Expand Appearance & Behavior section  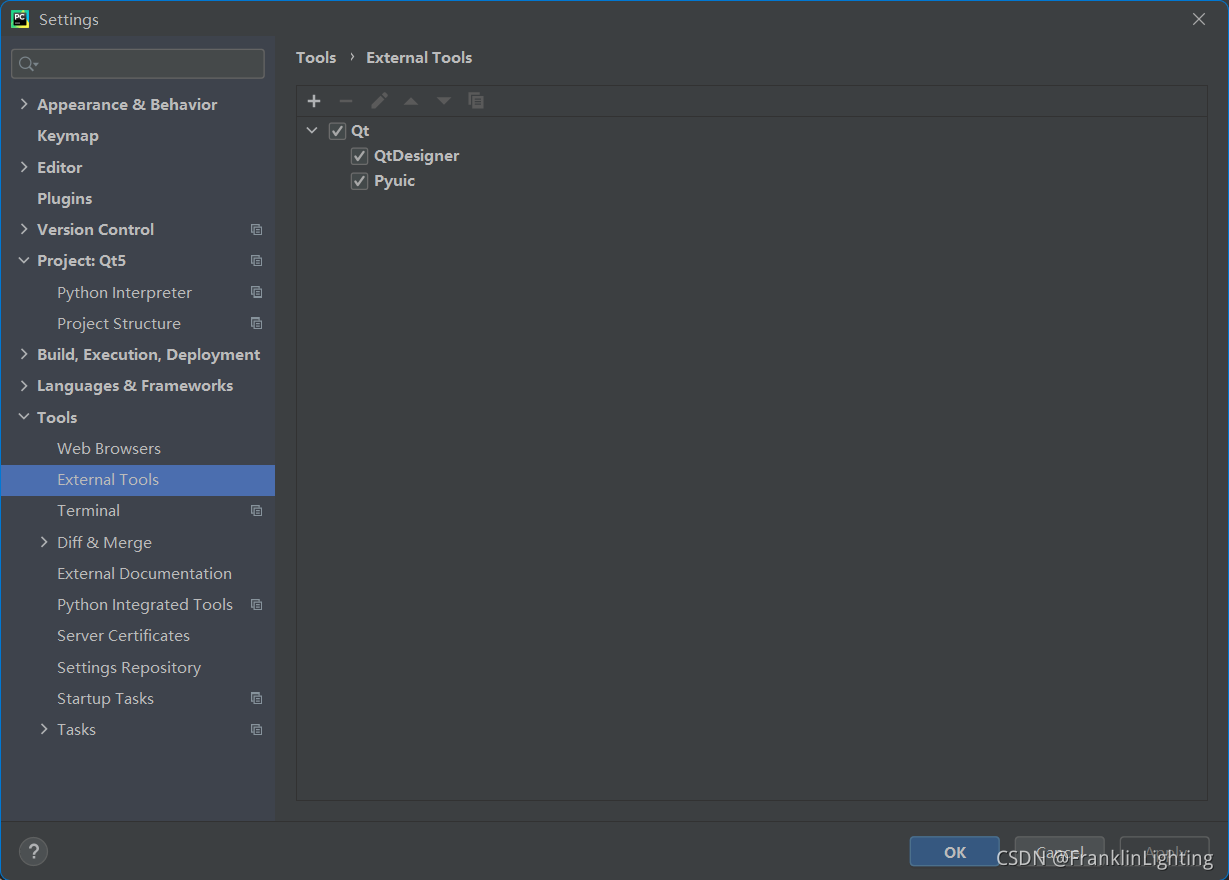click(x=24, y=105)
